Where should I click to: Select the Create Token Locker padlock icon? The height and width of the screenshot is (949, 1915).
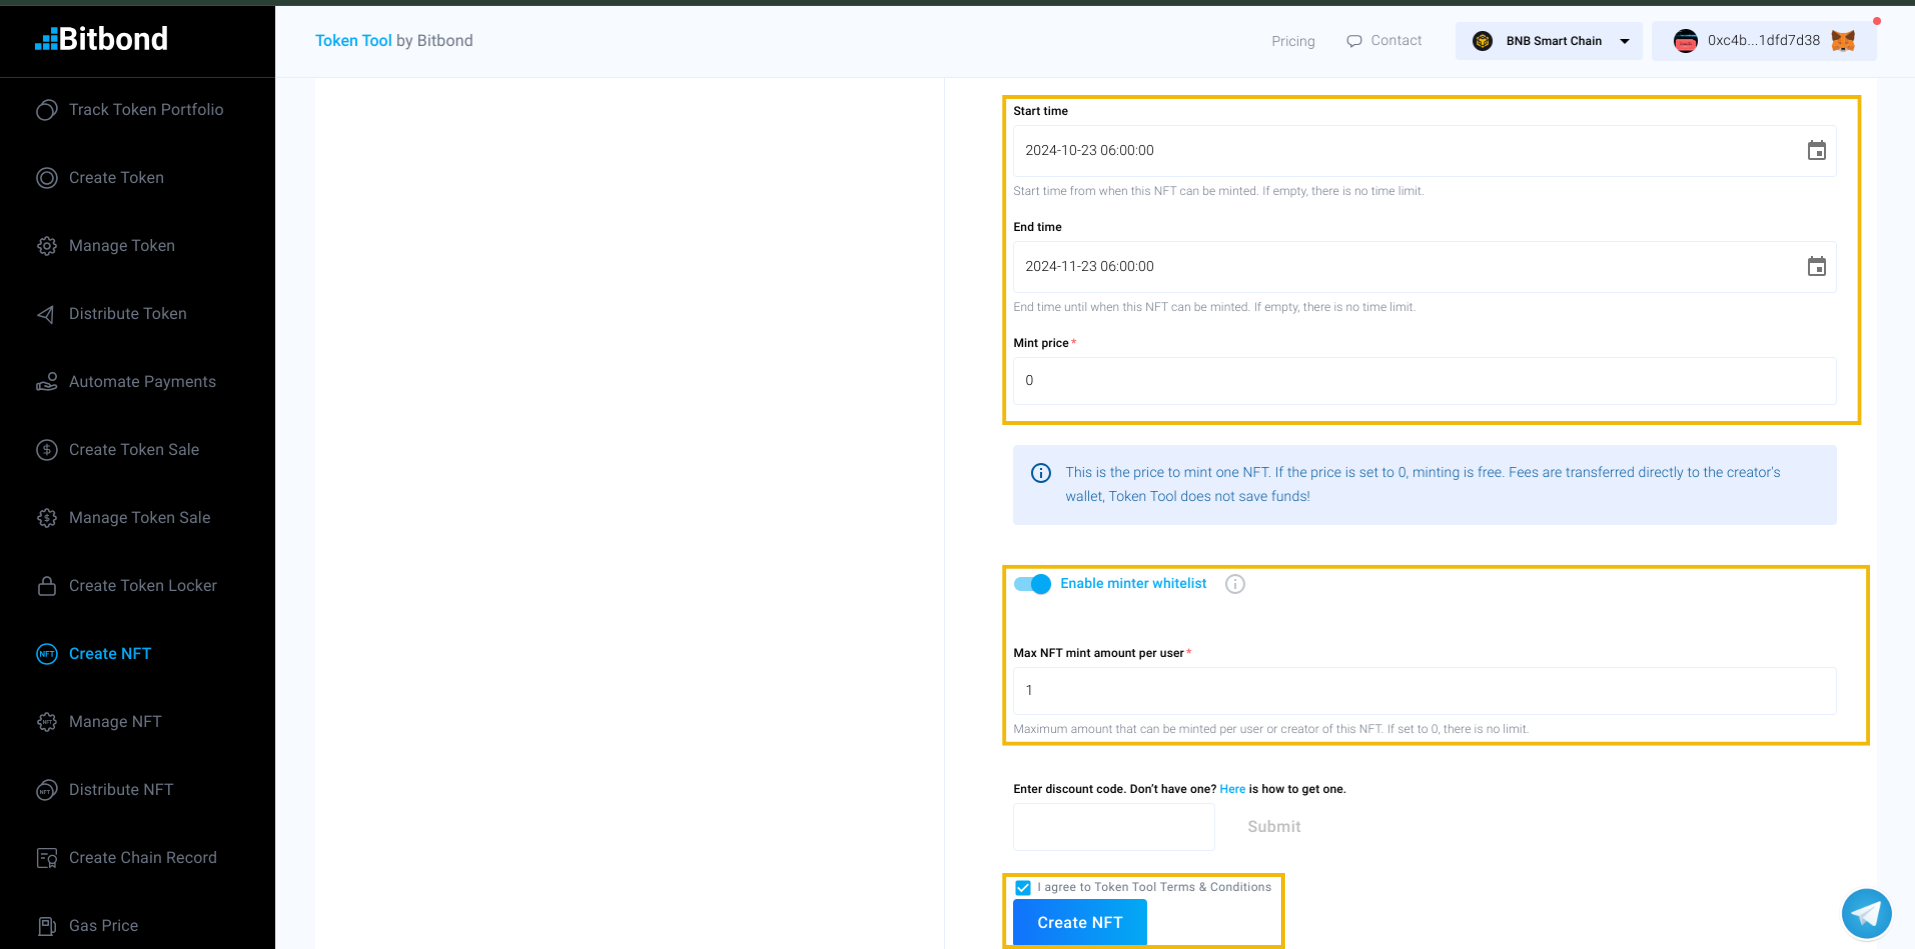[46, 586]
